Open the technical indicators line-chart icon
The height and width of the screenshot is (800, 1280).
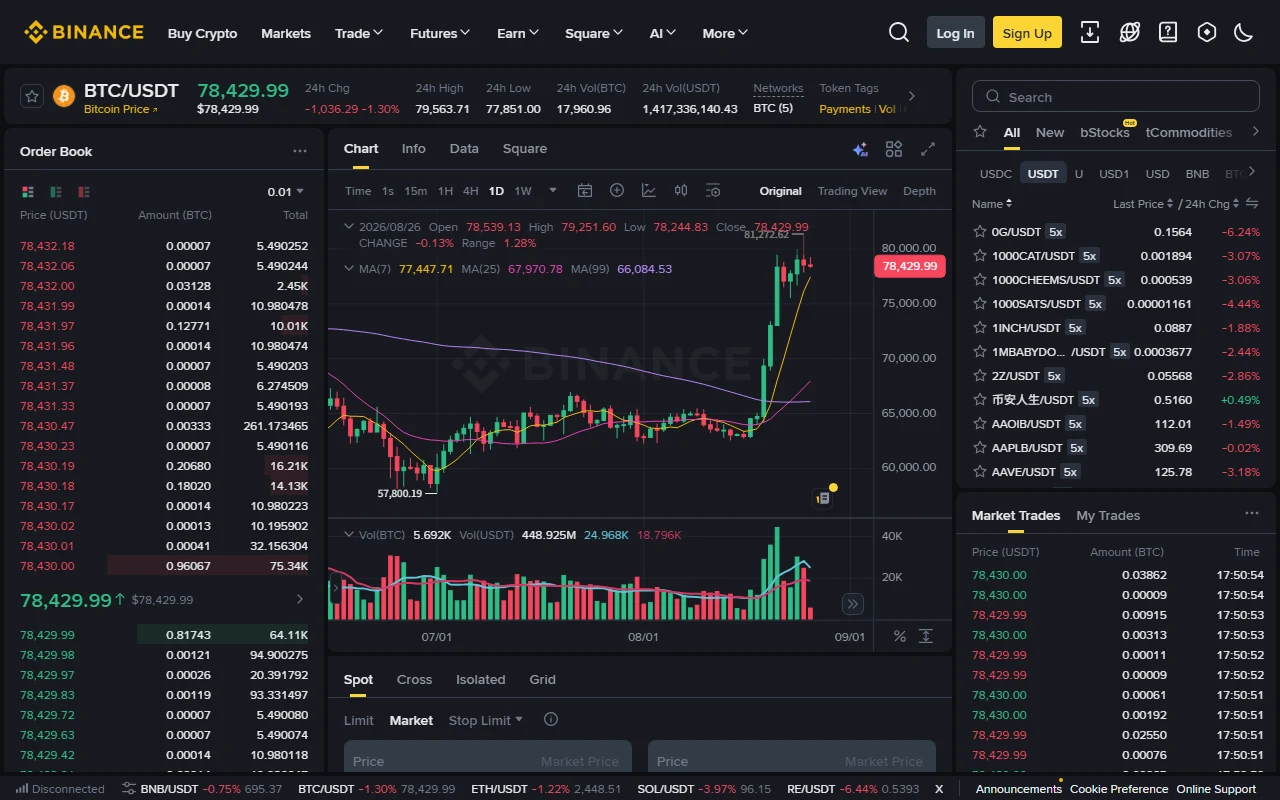tap(649, 191)
